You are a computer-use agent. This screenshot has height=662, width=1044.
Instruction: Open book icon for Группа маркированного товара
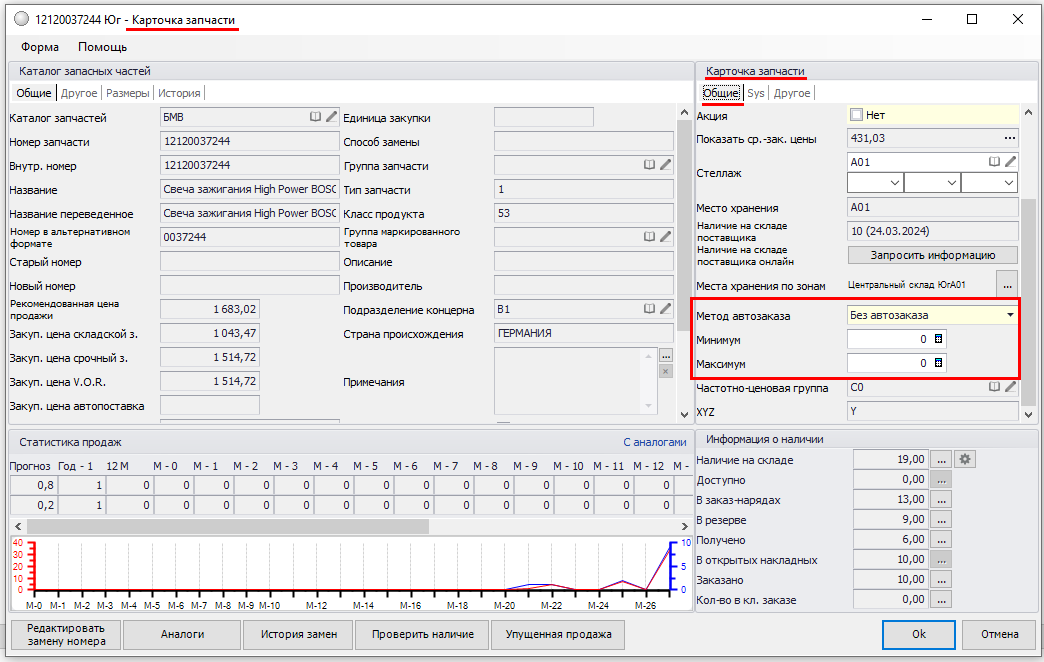650,237
